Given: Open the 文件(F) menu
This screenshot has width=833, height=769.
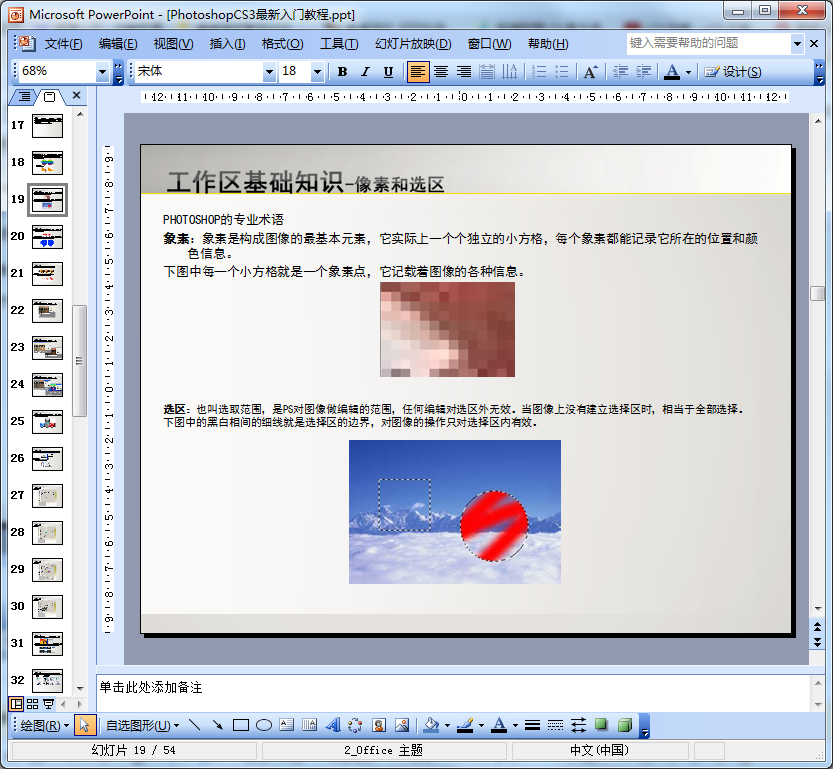Looking at the screenshot, I should pyautogui.click(x=63, y=44).
